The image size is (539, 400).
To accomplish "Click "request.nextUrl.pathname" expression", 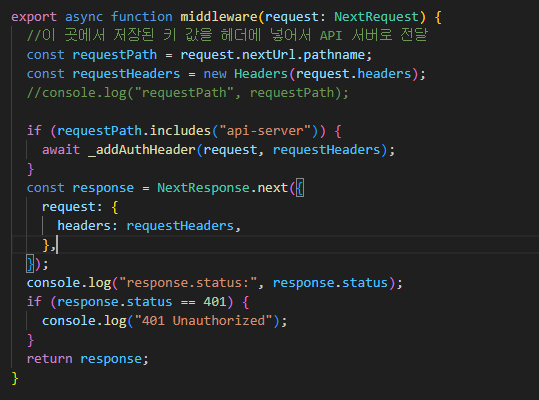I will pyautogui.click(x=273, y=55).
